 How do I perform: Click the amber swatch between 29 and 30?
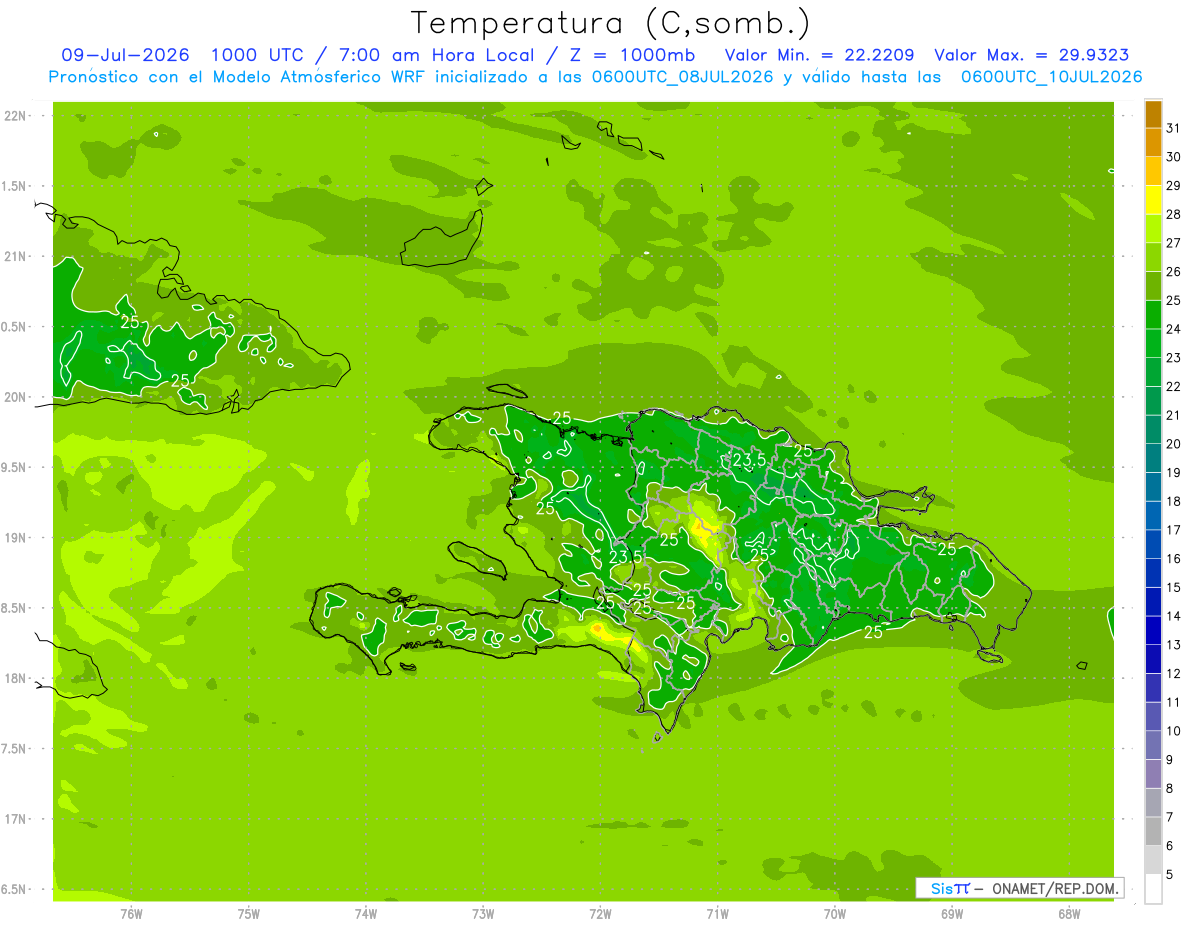click(1153, 171)
